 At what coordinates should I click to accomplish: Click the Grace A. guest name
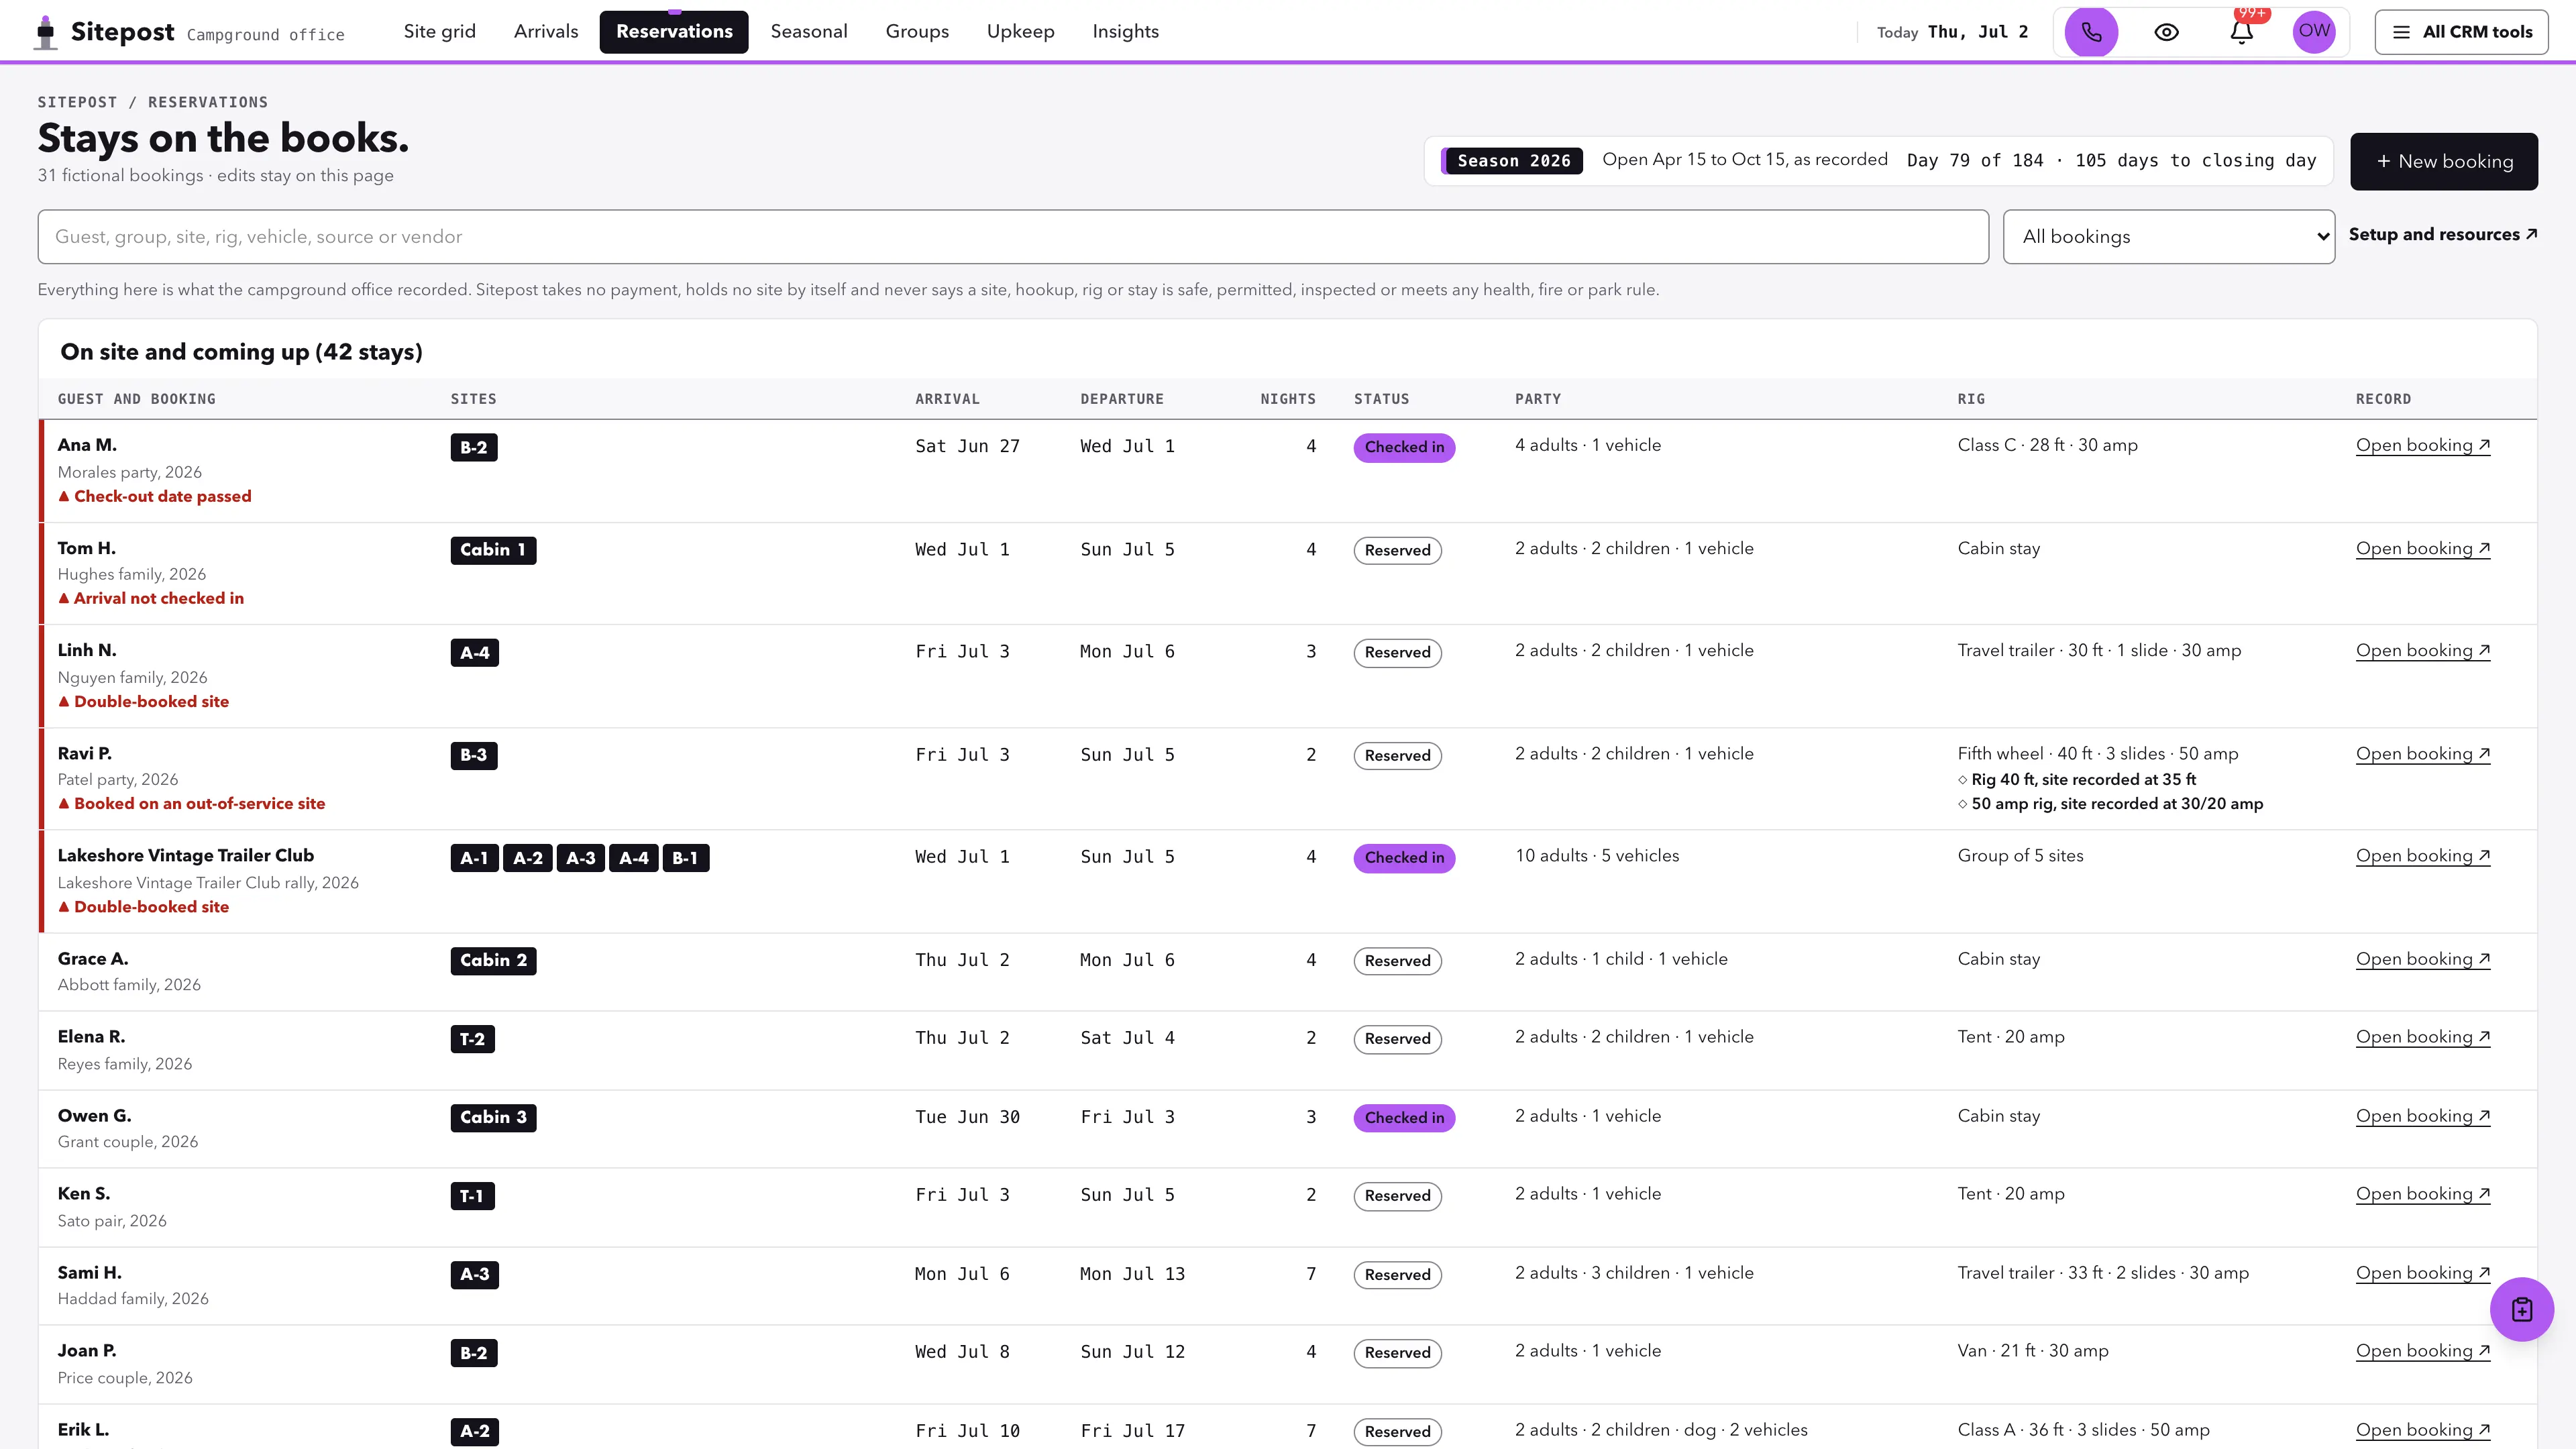[x=93, y=958]
